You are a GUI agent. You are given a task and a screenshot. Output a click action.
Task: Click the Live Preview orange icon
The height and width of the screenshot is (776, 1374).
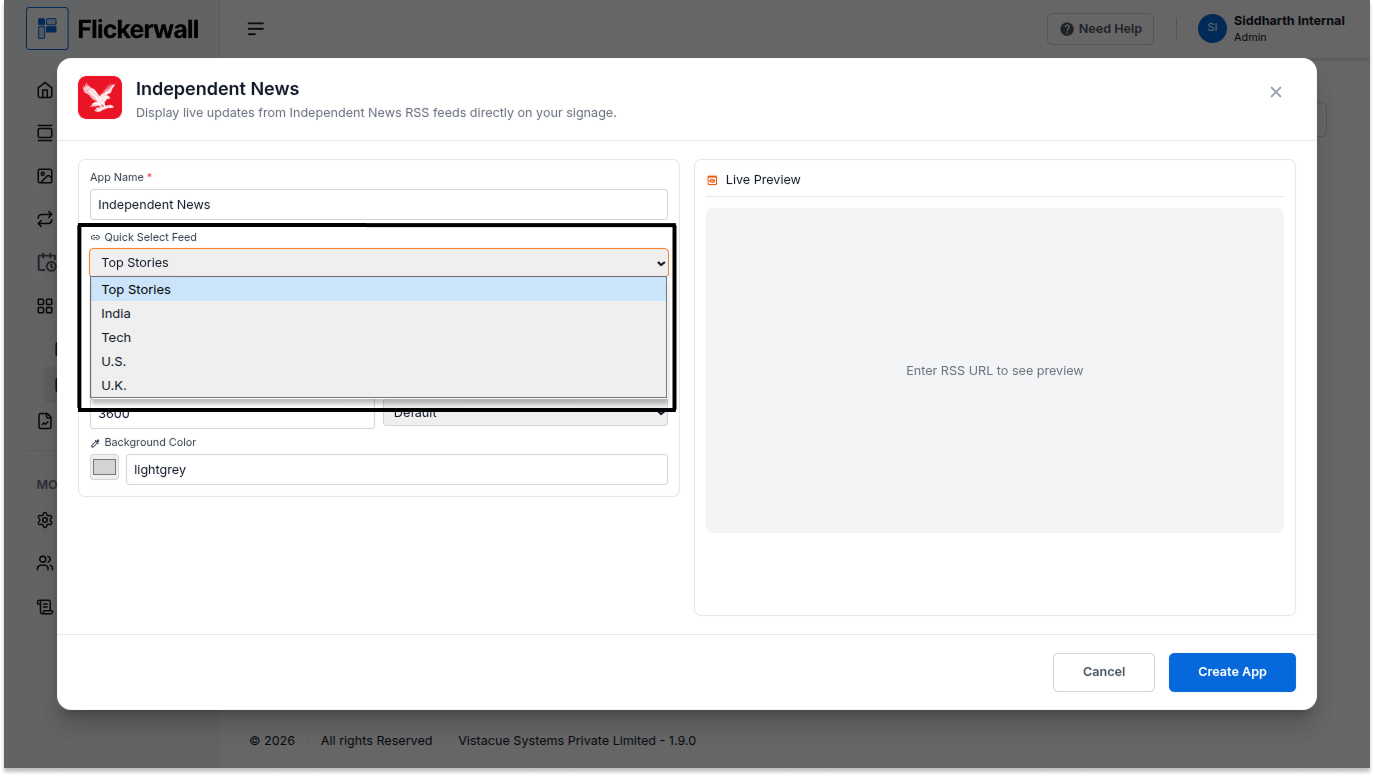[x=712, y=180]
